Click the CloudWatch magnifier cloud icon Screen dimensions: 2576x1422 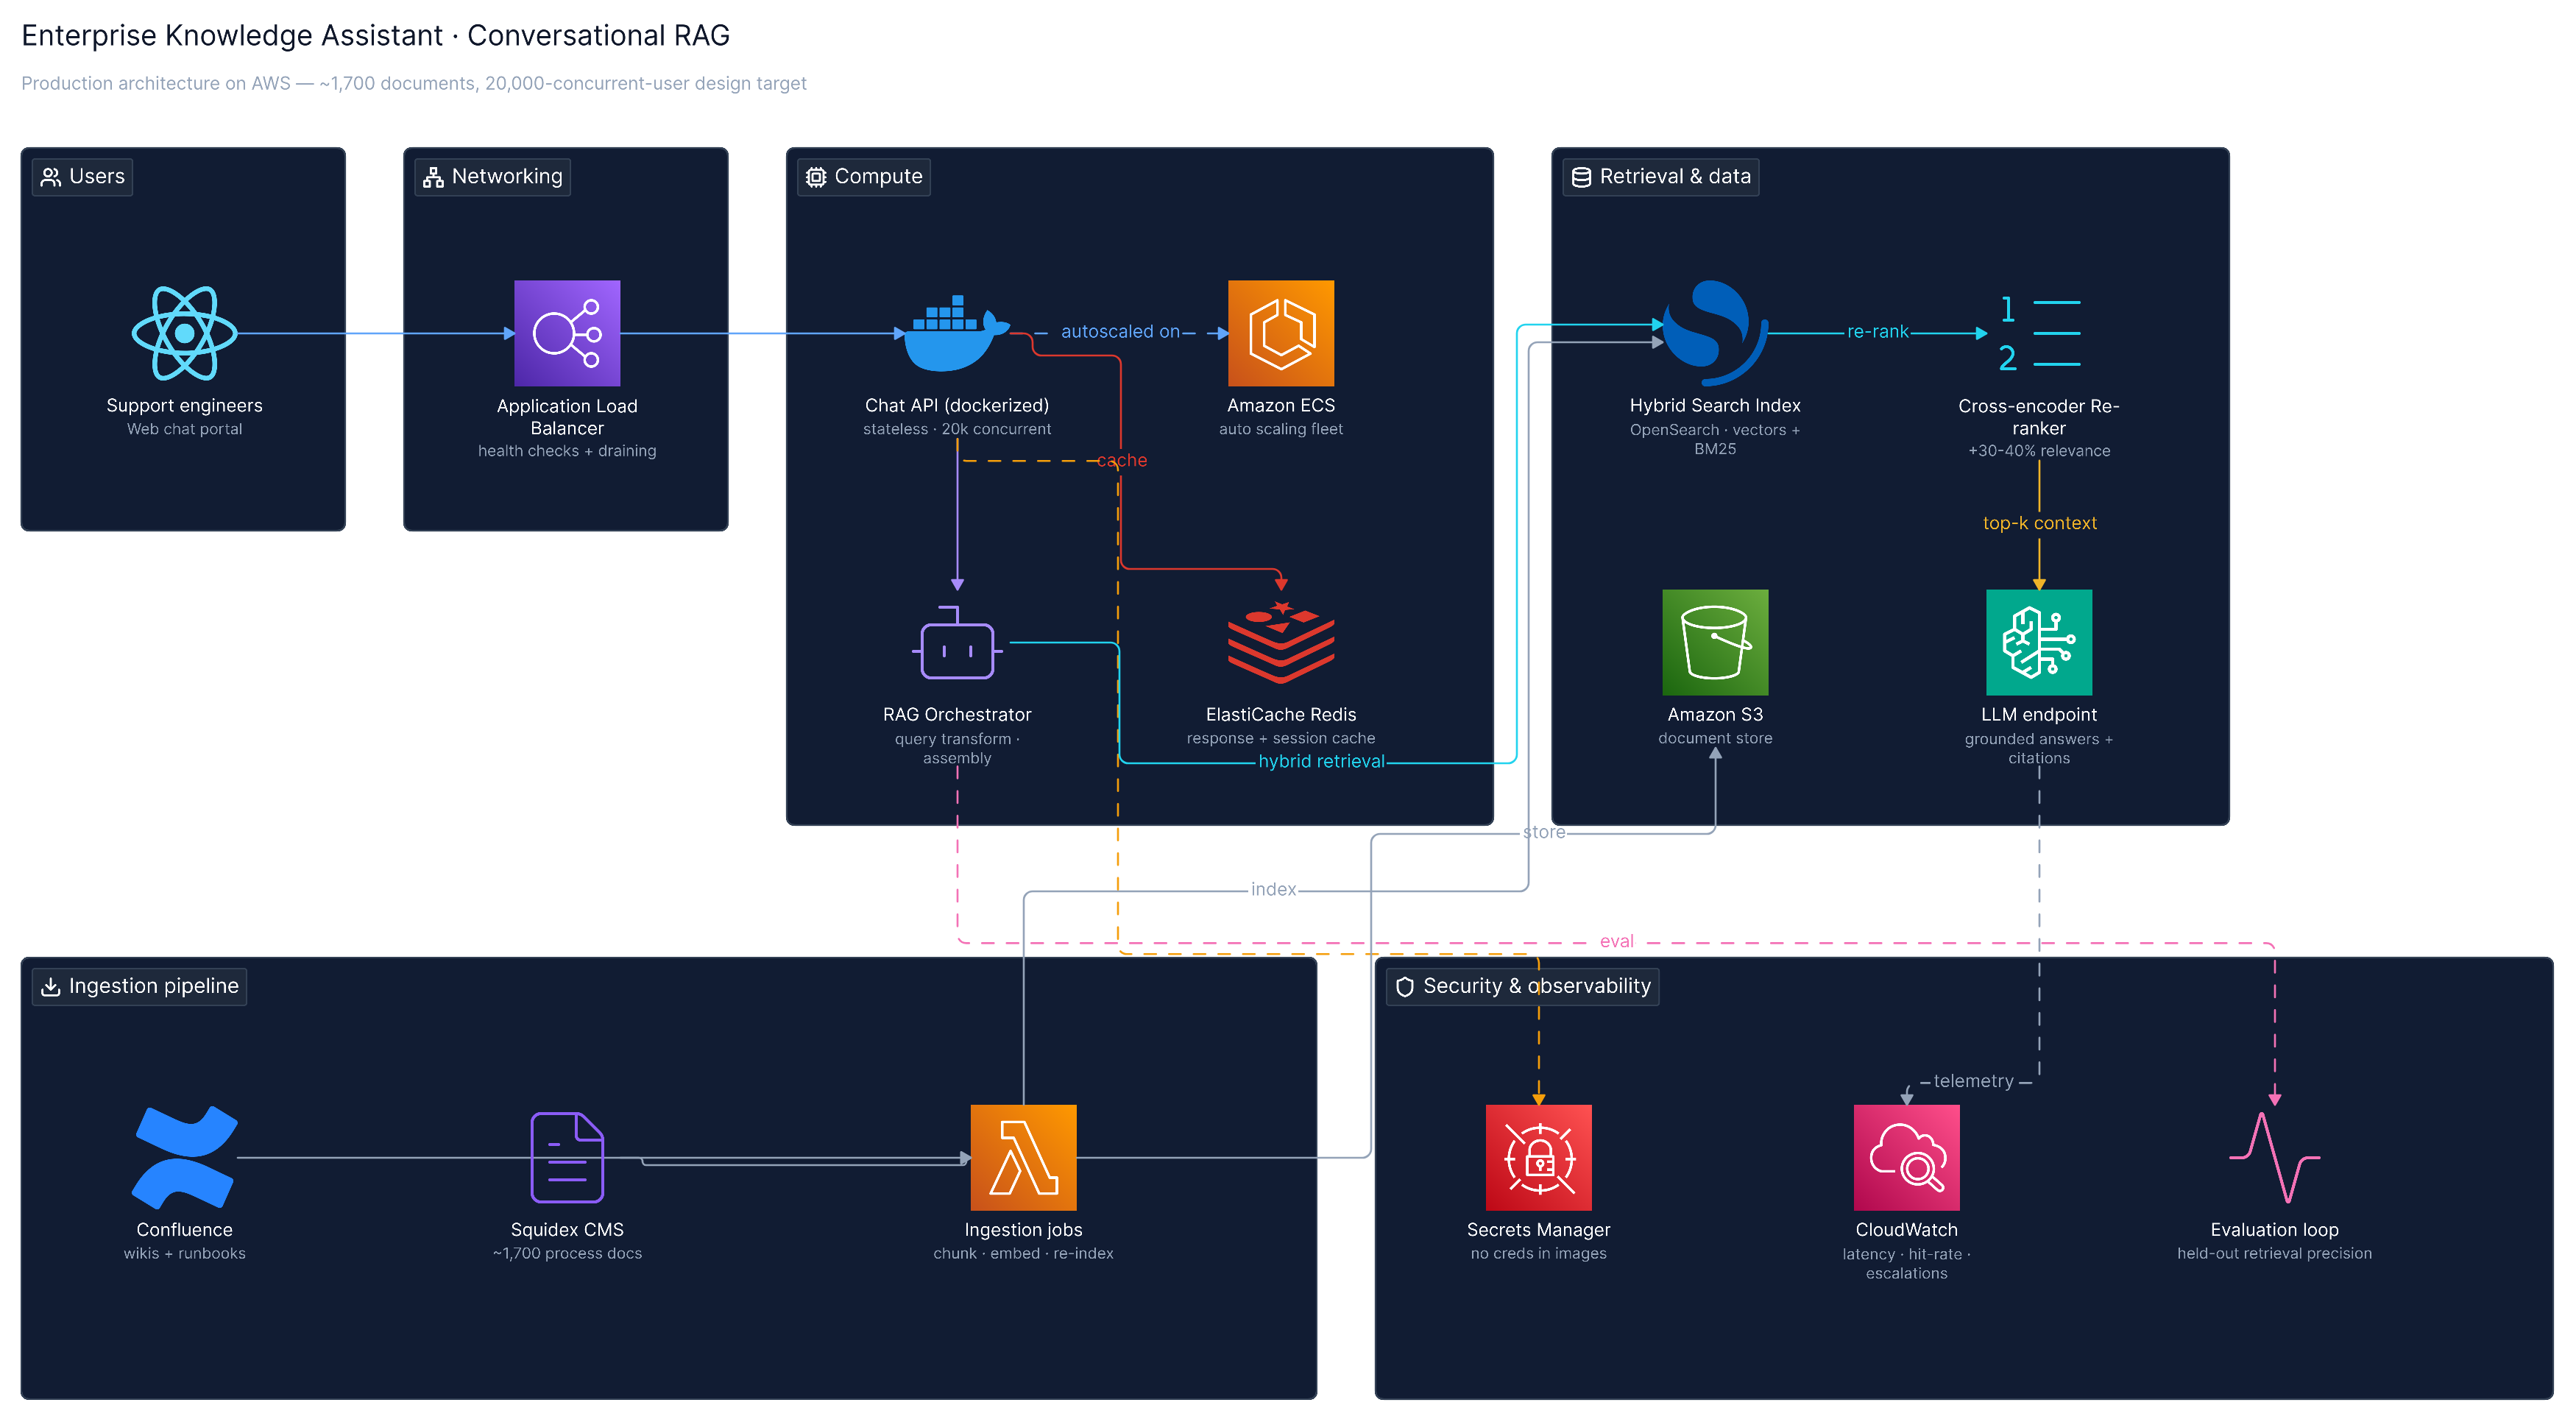1906,1157
